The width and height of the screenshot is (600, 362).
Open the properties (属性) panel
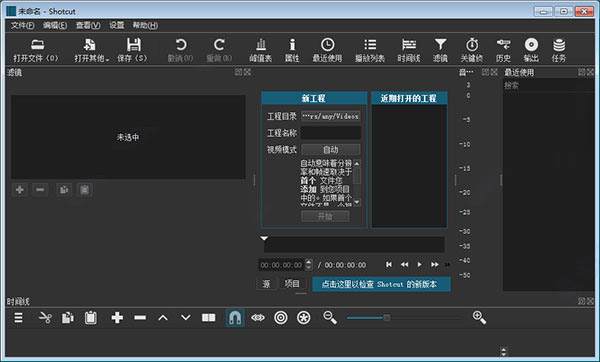point(292,51)
